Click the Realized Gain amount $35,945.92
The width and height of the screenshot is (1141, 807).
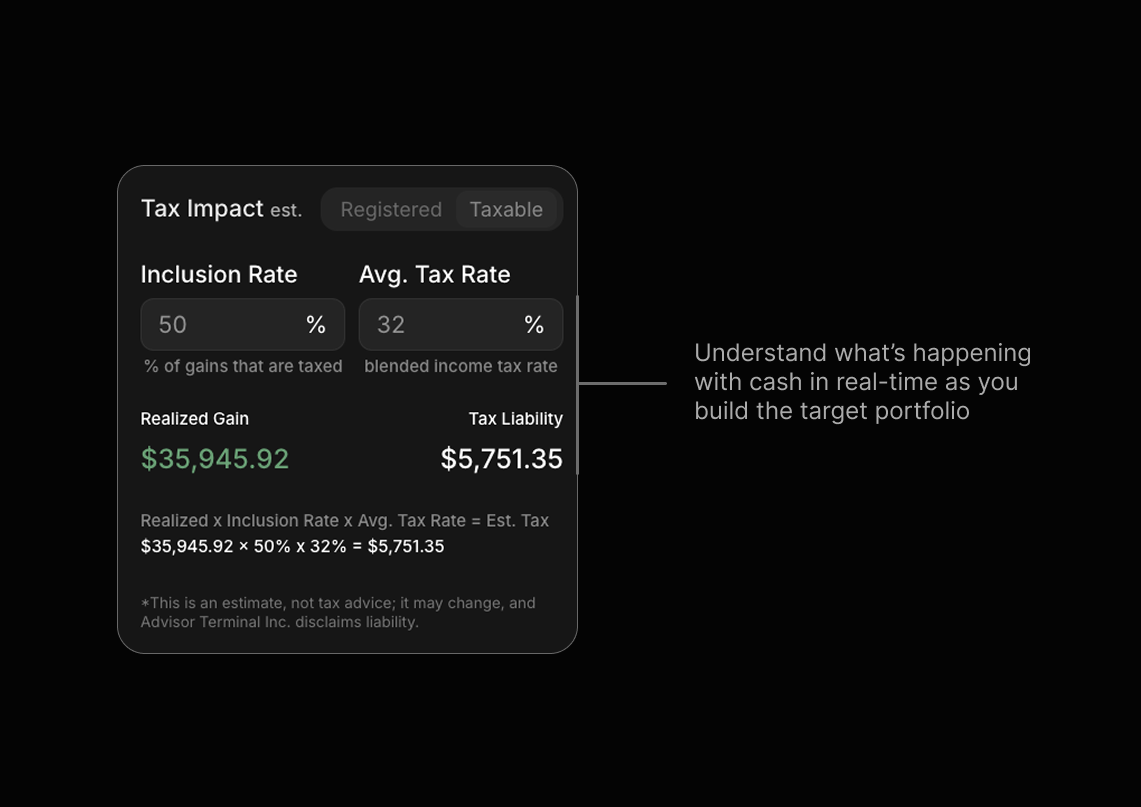tap(214, 458)
